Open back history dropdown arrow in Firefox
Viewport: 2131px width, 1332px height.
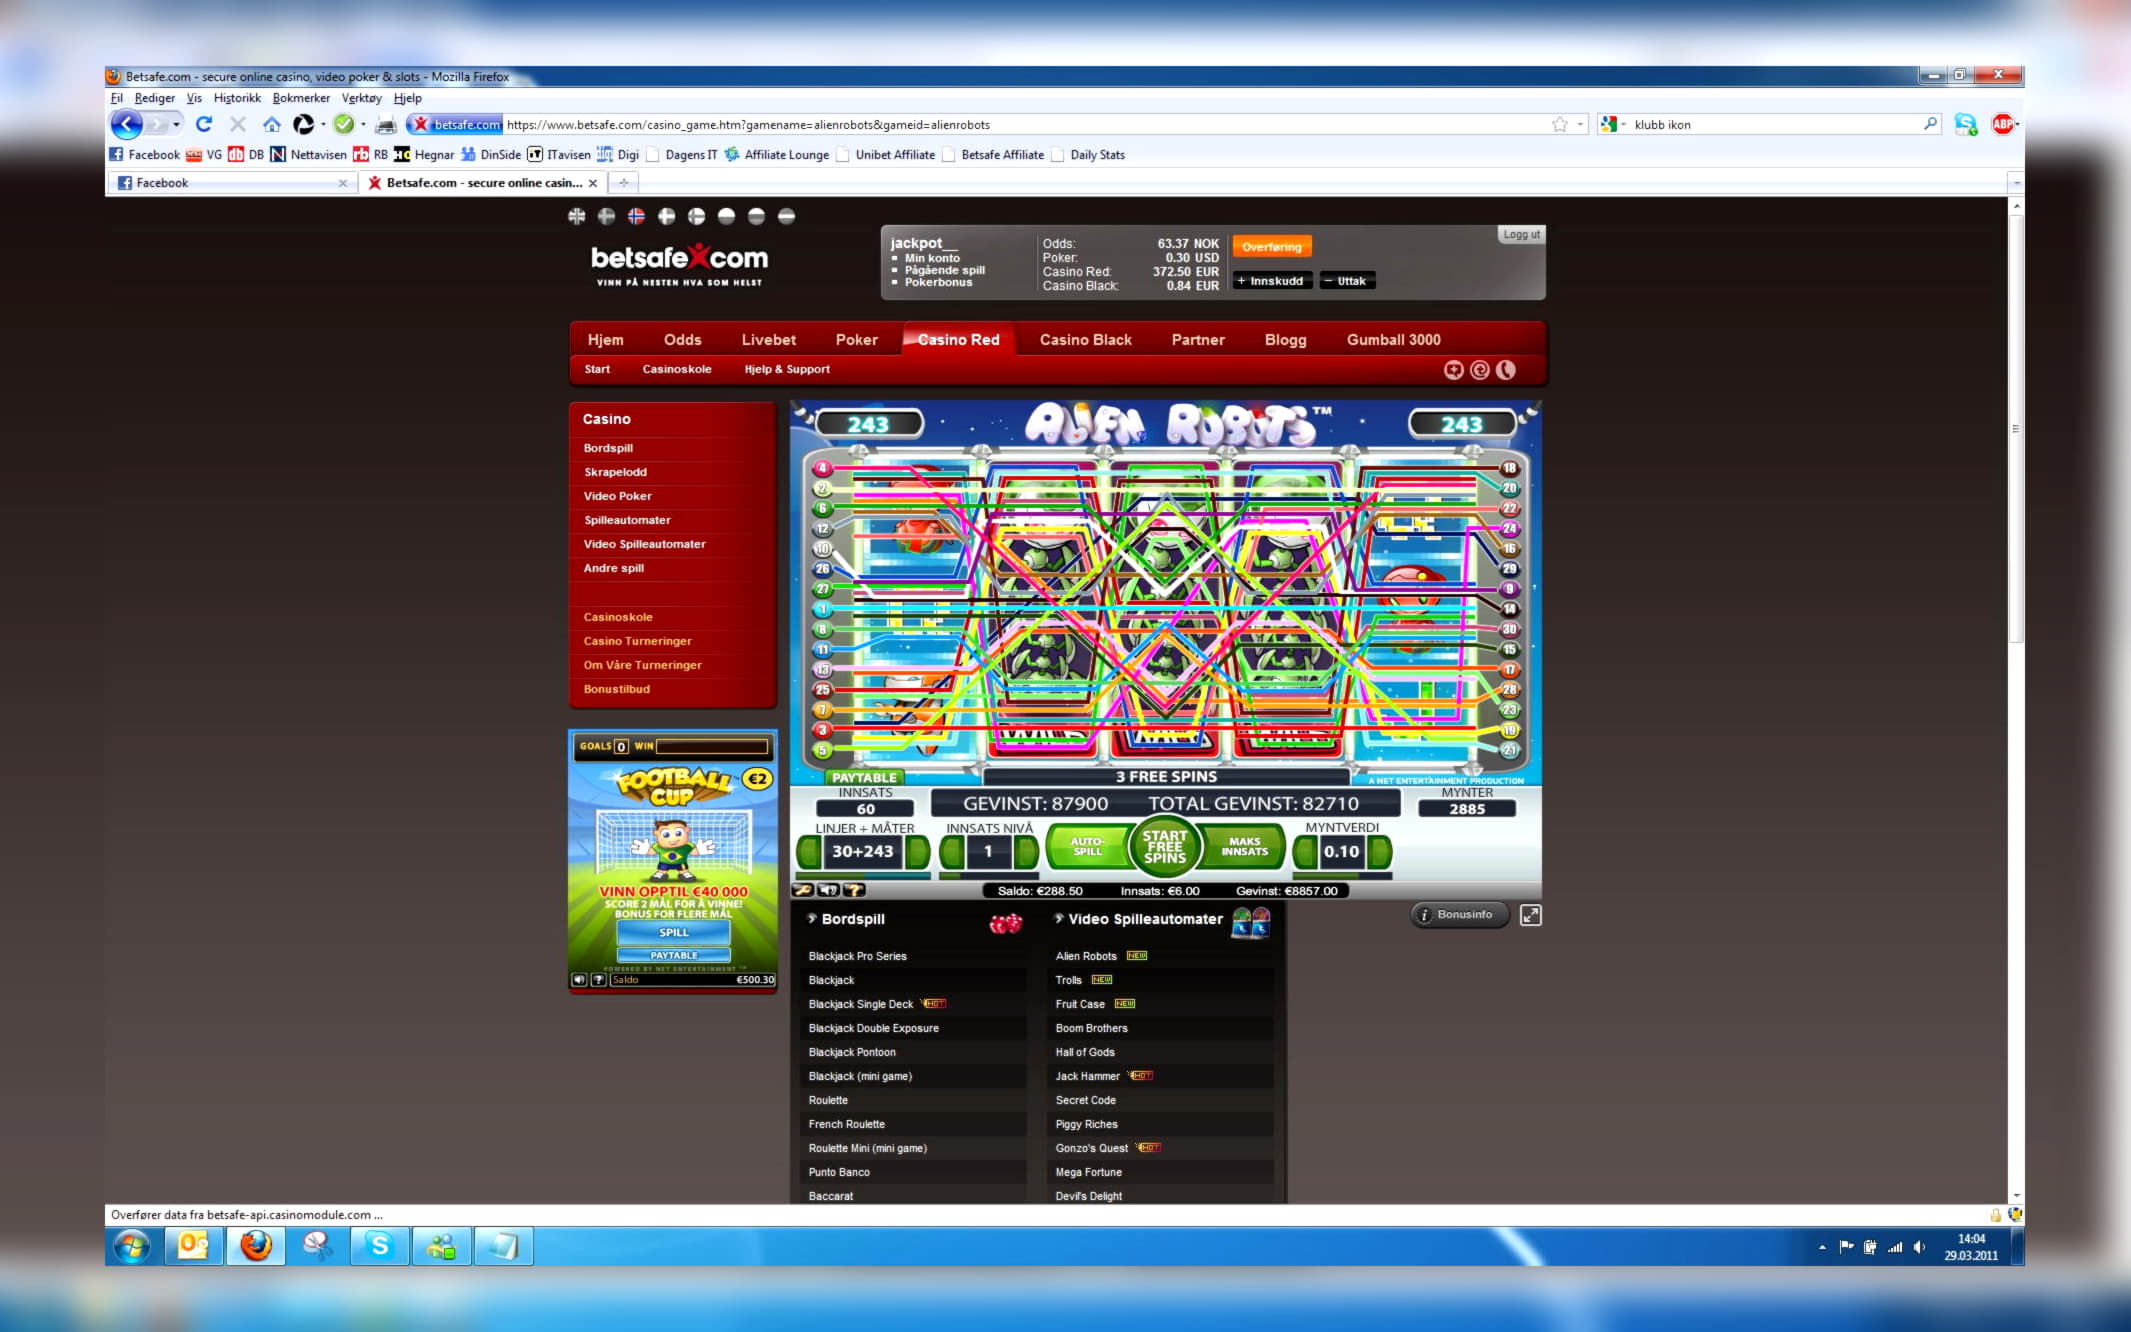tap(176, 124)
